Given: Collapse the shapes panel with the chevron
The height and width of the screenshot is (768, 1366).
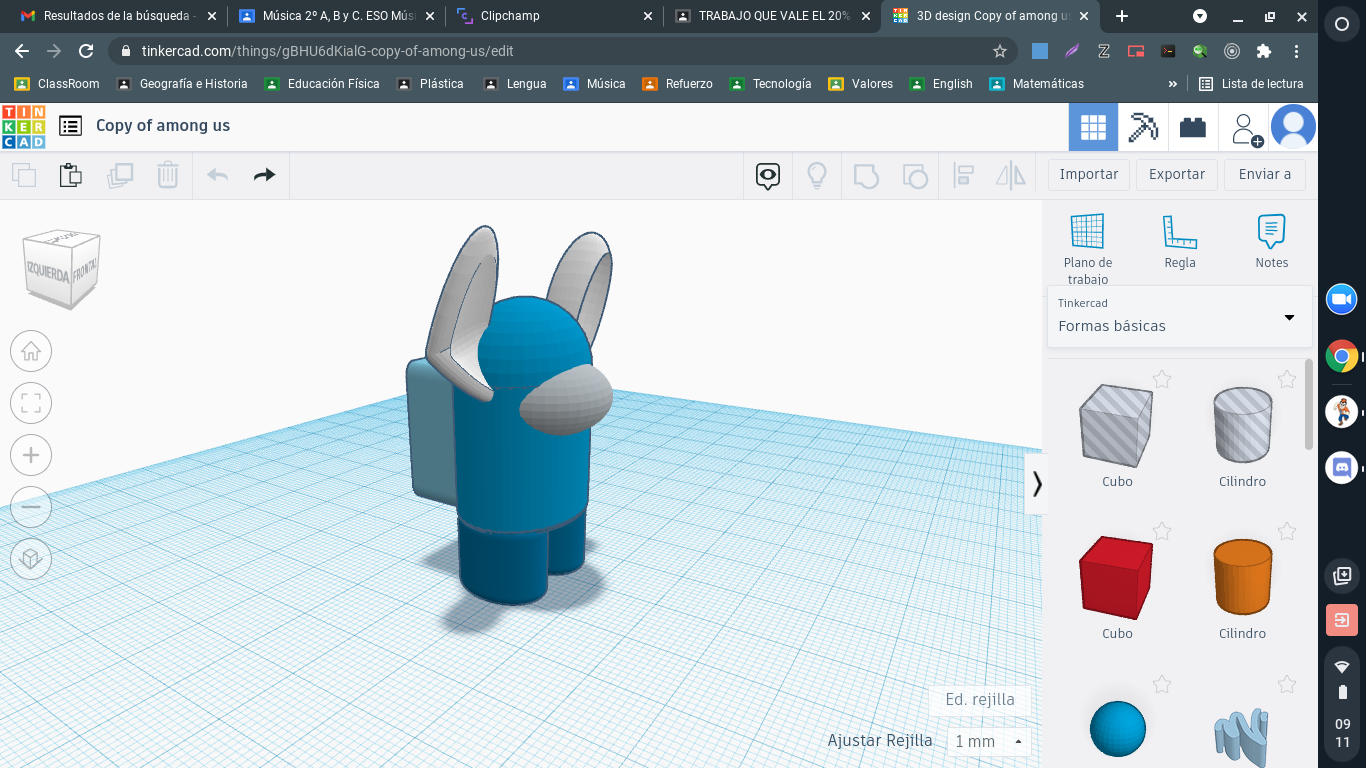Looking at the screenshot, I should point(1037,484).
